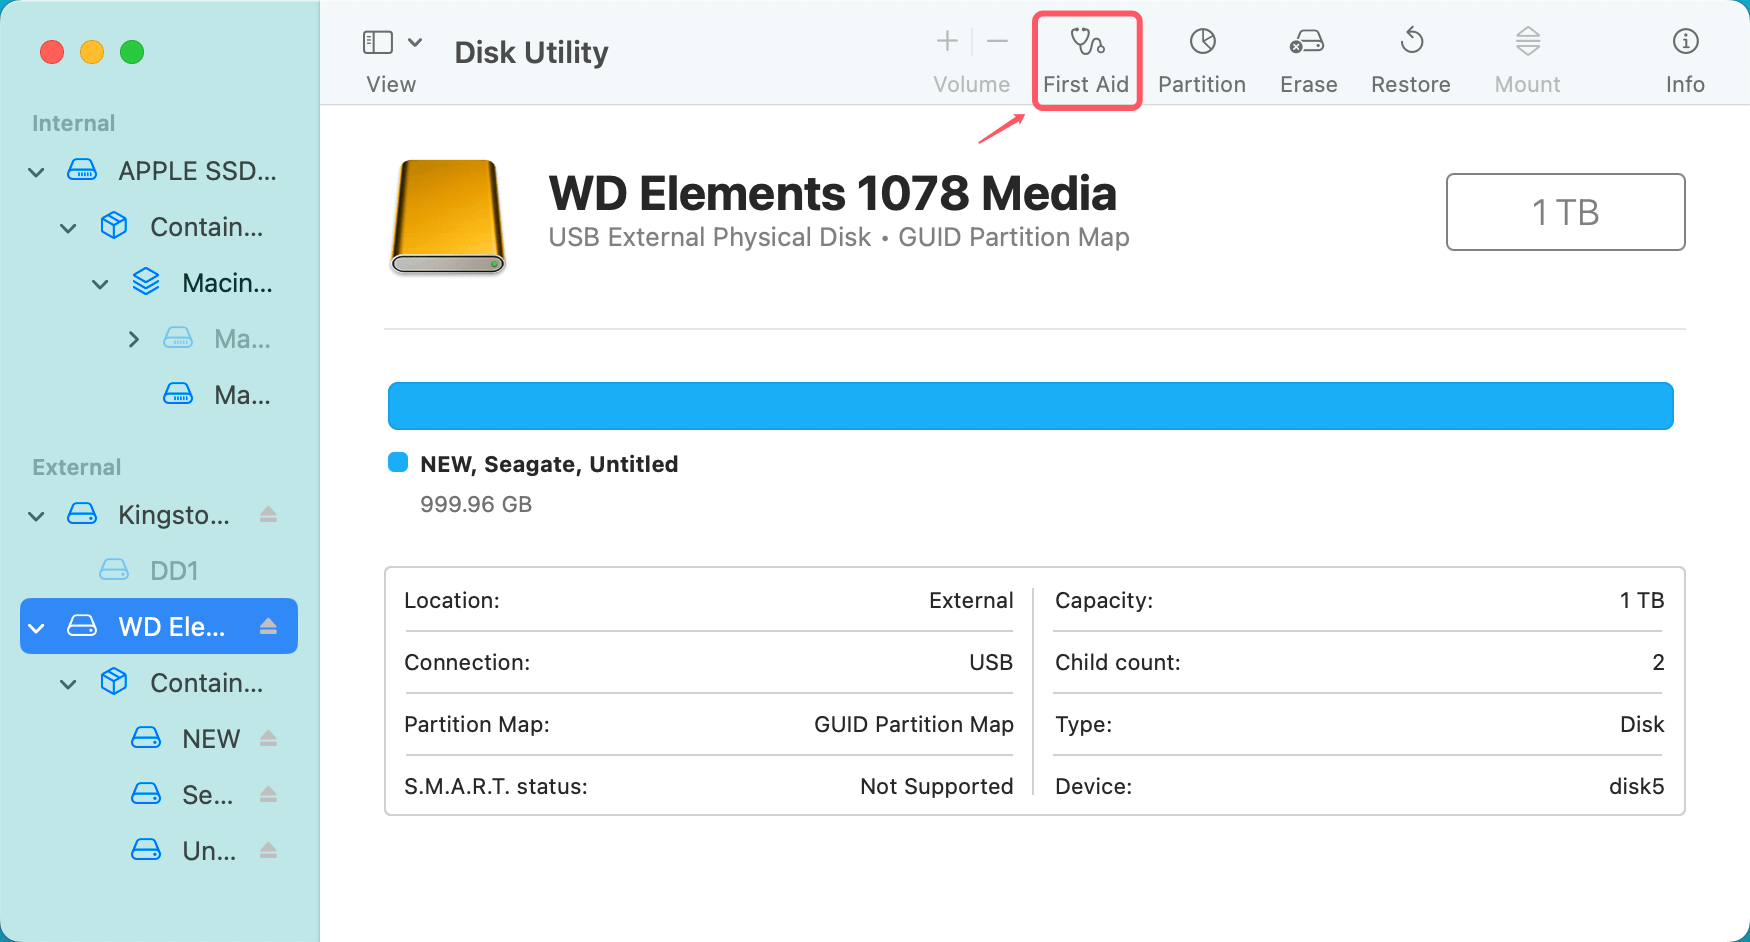Eject the WD Elements disk
The image size is (1750, 942).
(268, 626)
